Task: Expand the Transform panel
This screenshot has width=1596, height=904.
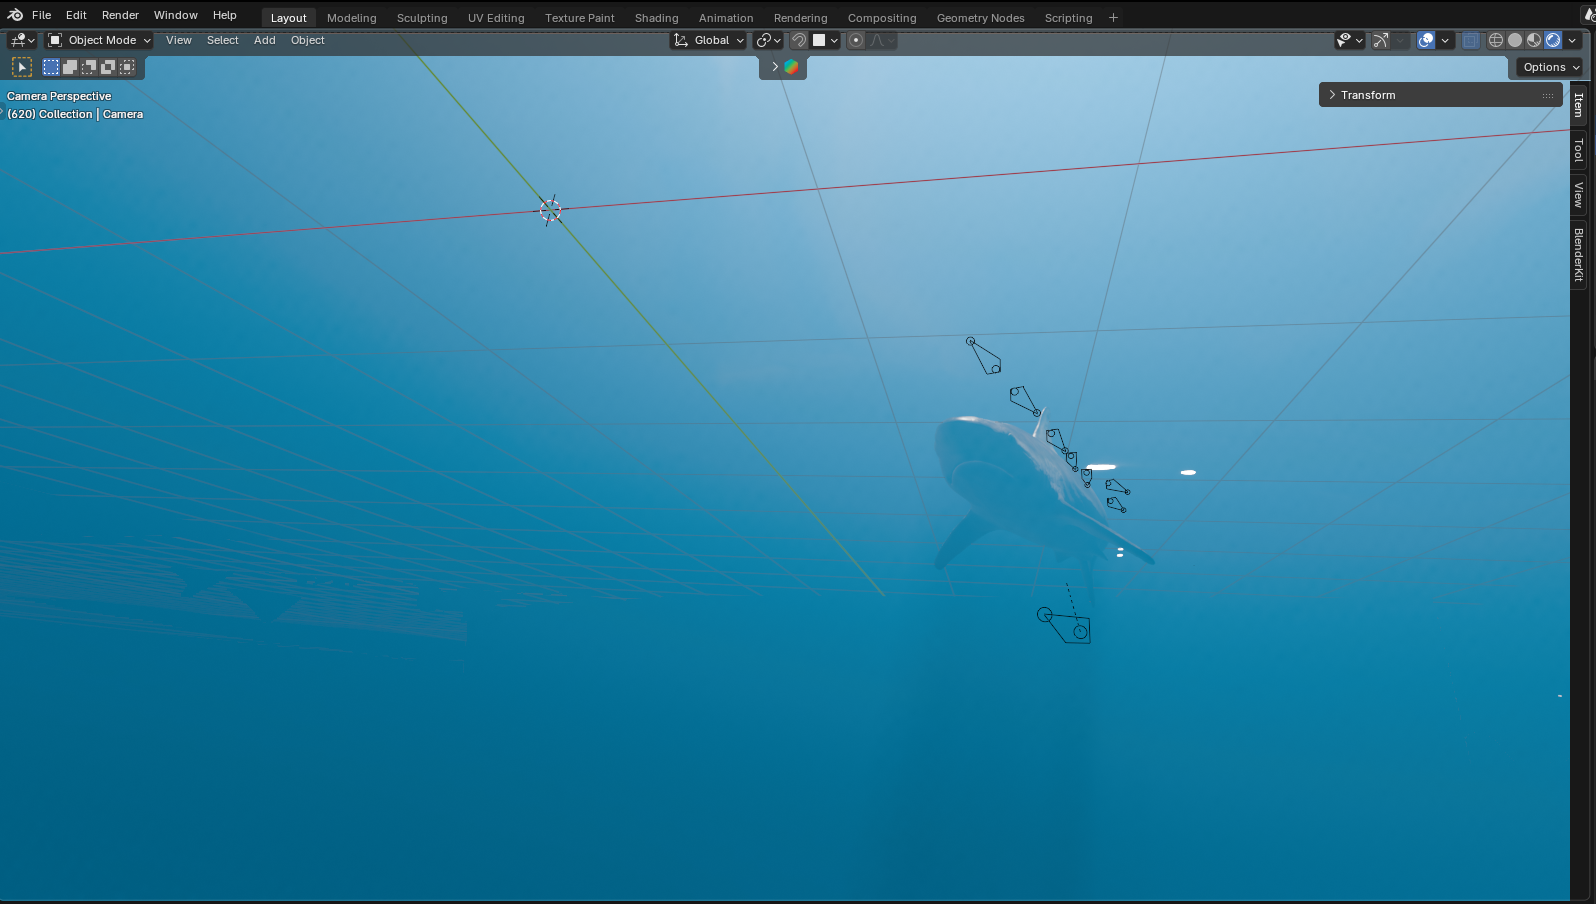Action: (1368, 95)
